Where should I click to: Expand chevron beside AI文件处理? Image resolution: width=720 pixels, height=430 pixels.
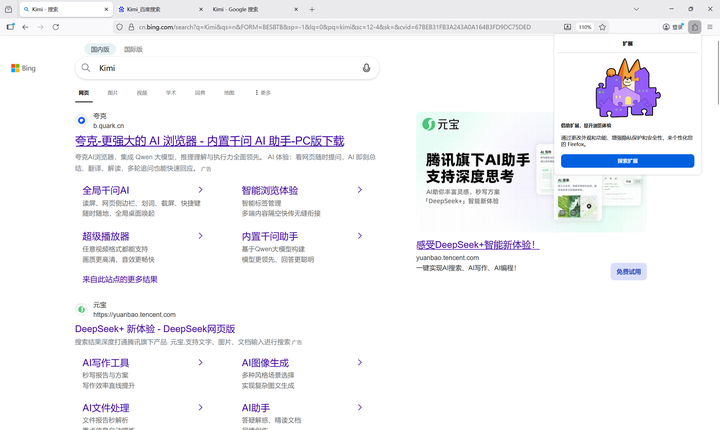coord(200,407)
